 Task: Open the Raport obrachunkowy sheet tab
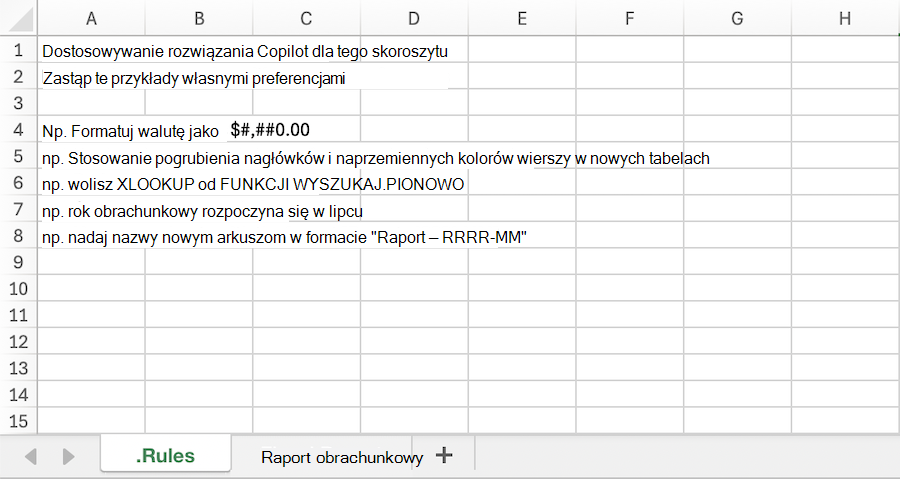coord(342,457)
